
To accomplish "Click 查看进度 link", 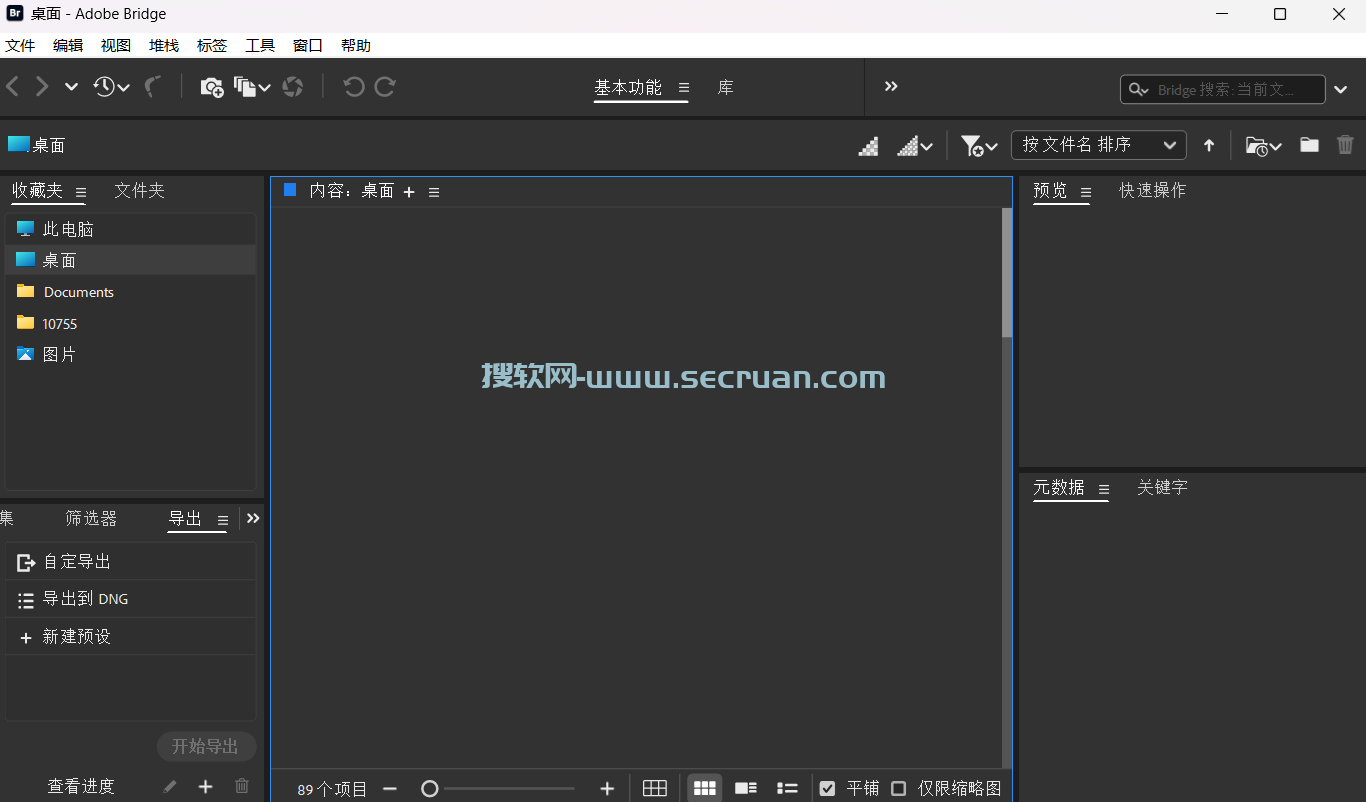I will pyautogui.click(x=81, y=786).
